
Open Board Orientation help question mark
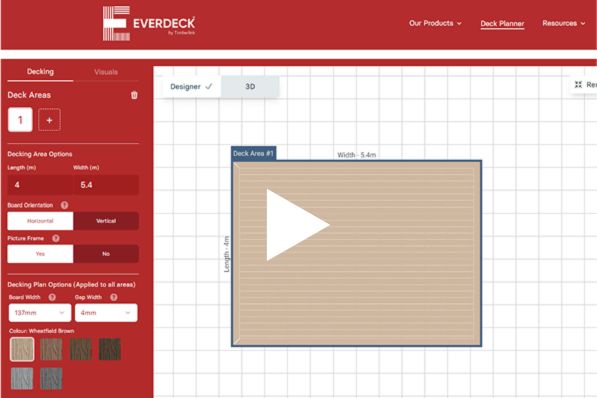click(64, 205)
